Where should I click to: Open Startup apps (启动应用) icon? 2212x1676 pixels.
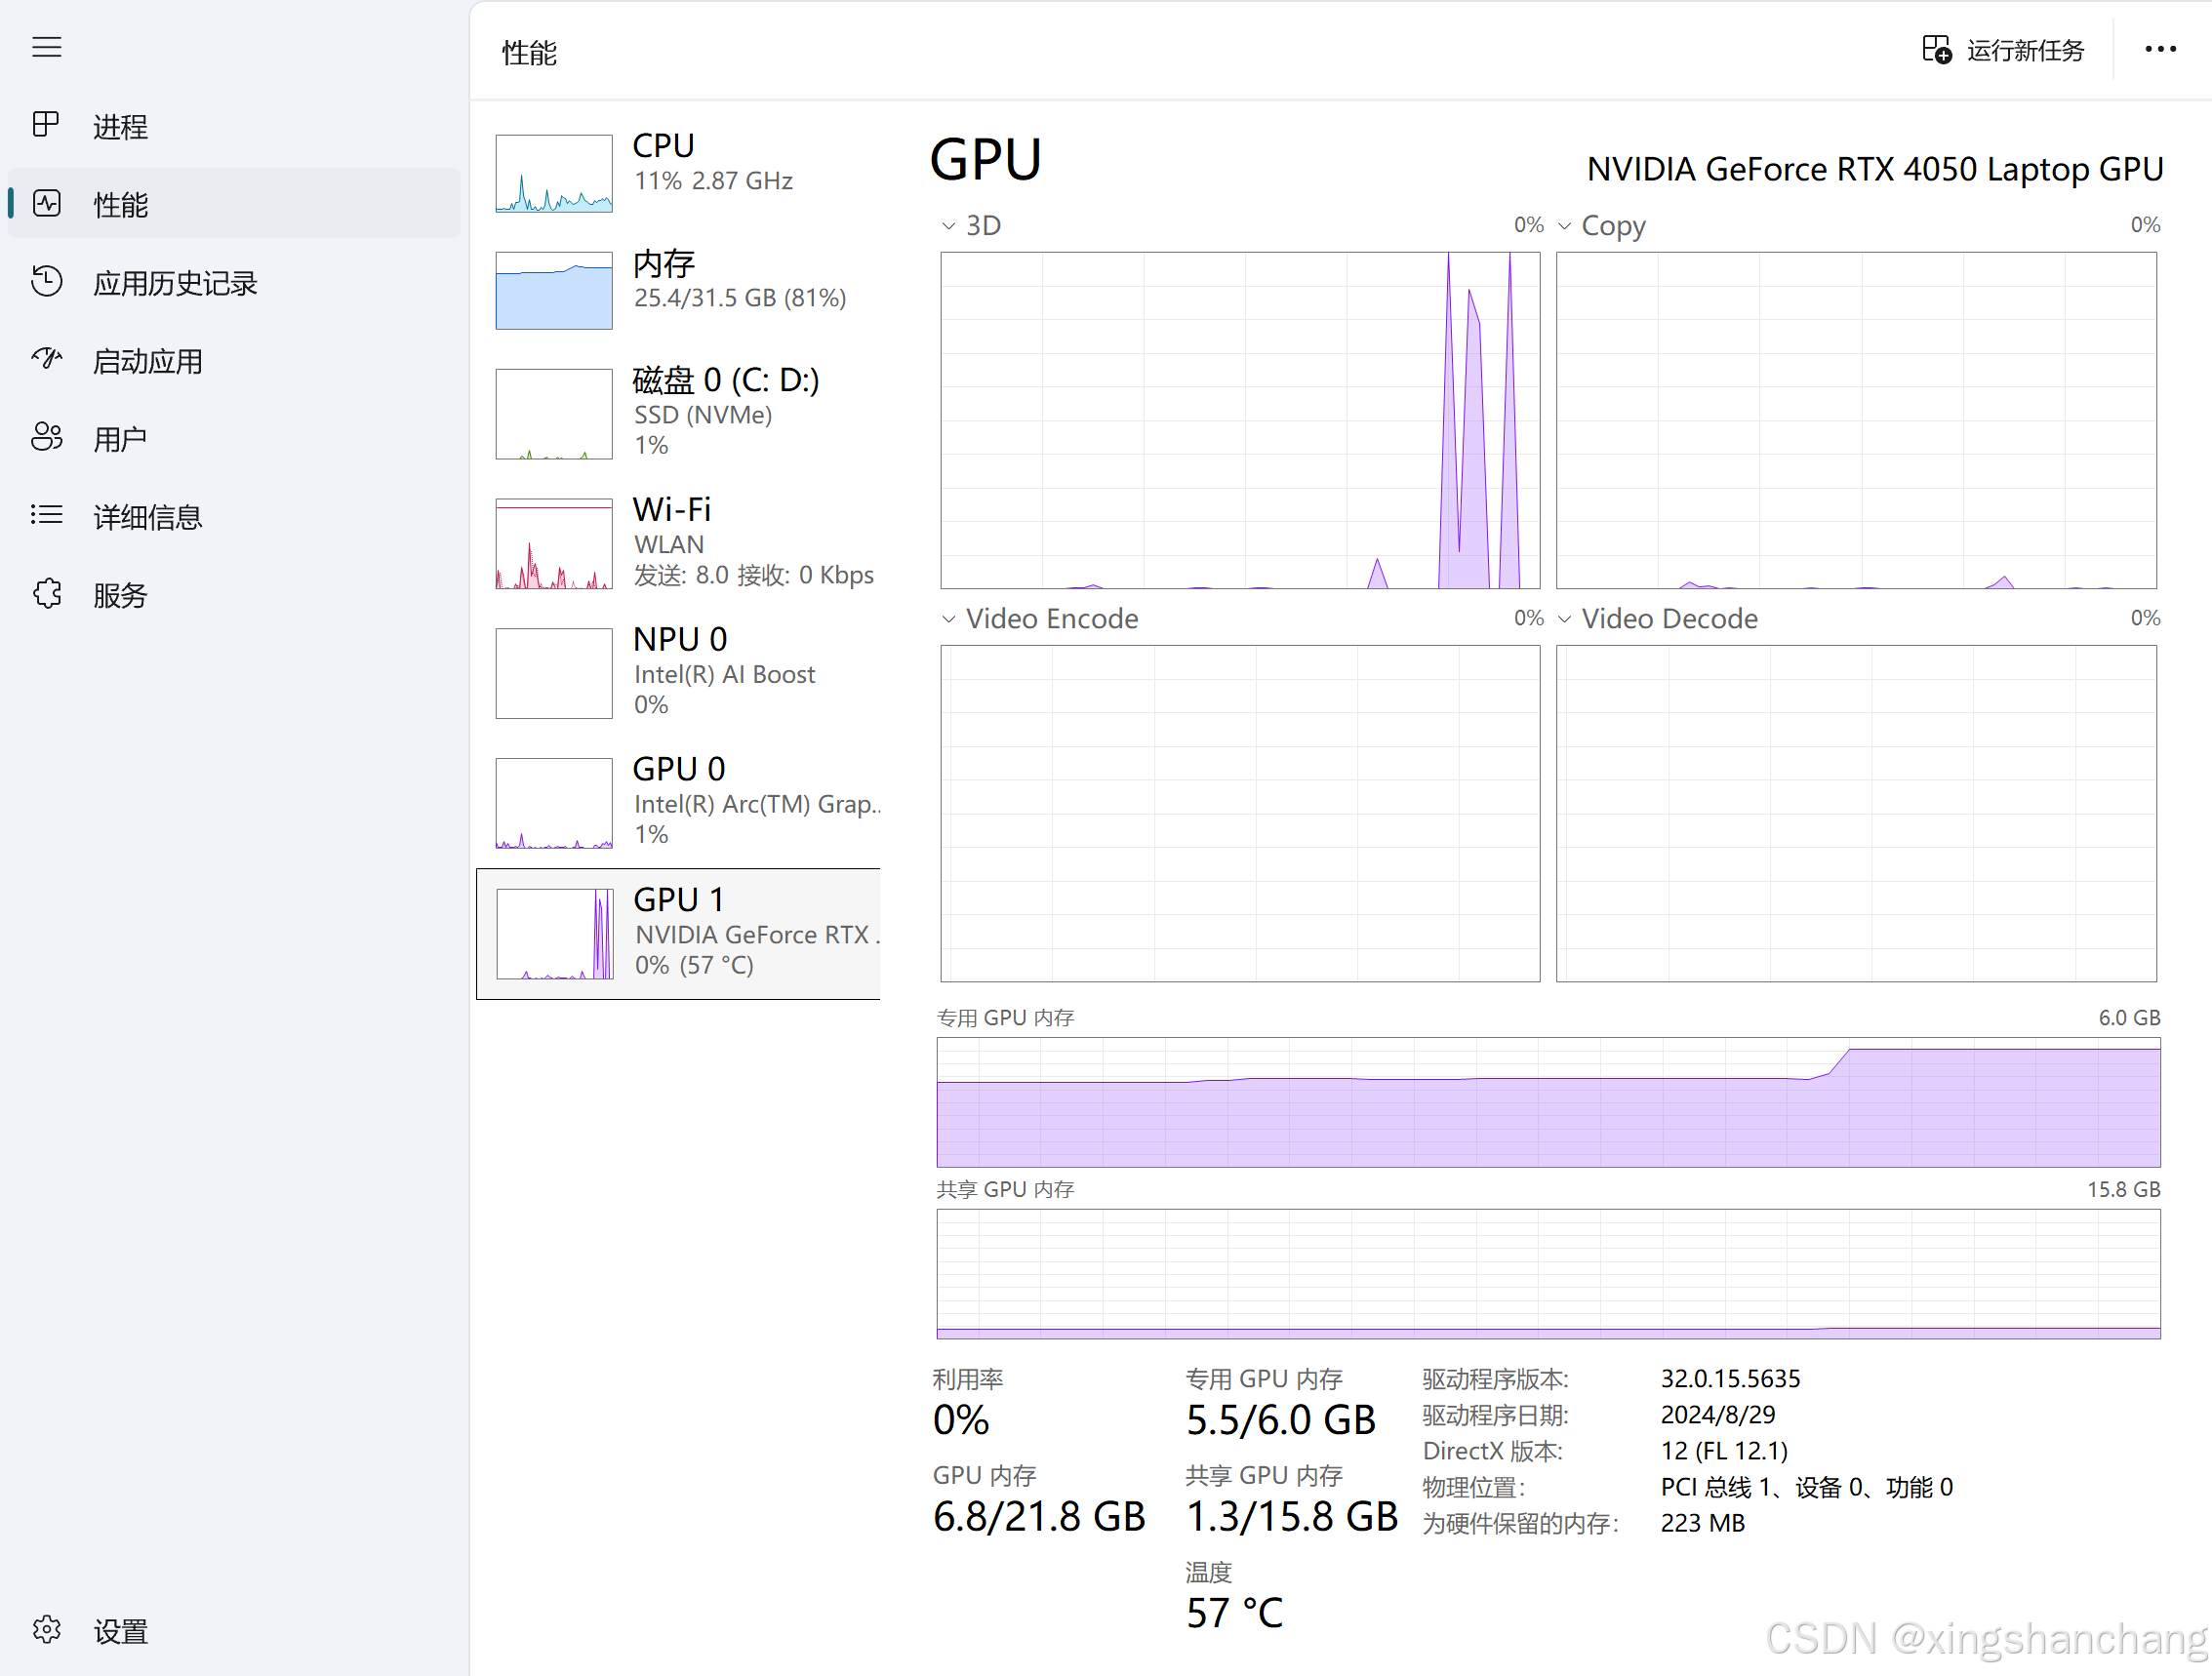pyautogui.click(x=46, y=359)
